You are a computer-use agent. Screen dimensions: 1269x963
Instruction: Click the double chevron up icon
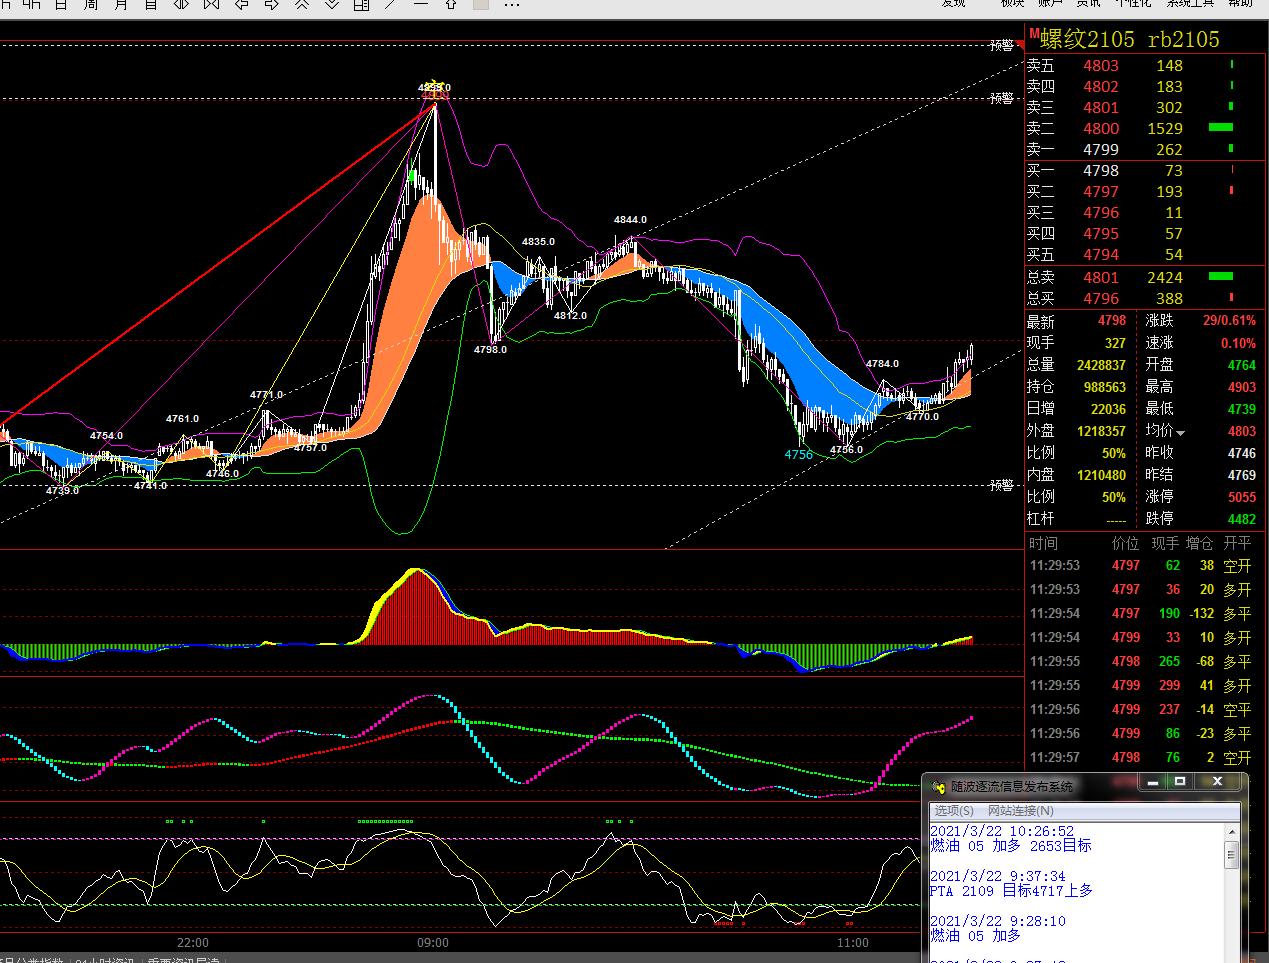(x=301, y=4)
